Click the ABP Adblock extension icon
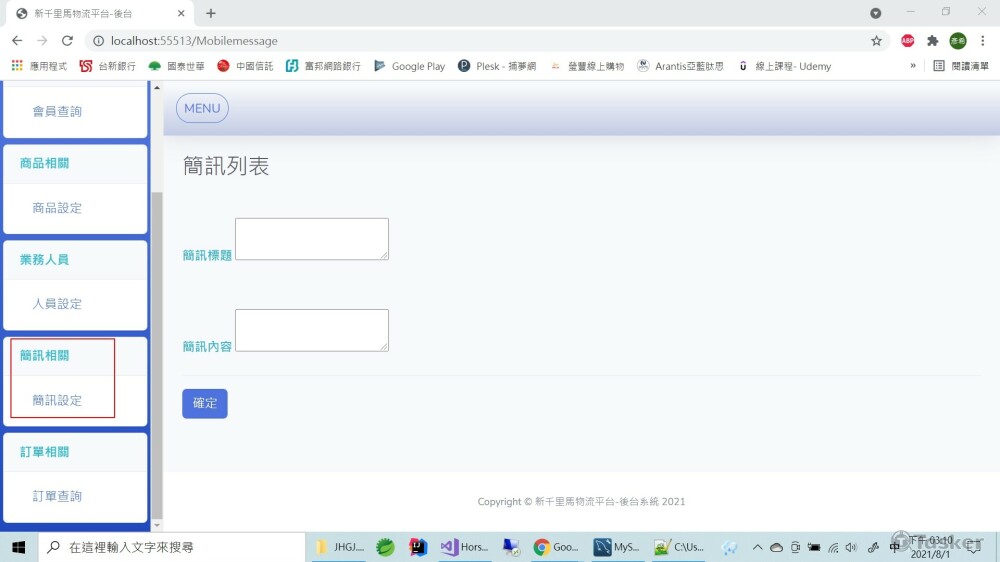Viewport: 1000px width, 562px height. click(908, 41)
